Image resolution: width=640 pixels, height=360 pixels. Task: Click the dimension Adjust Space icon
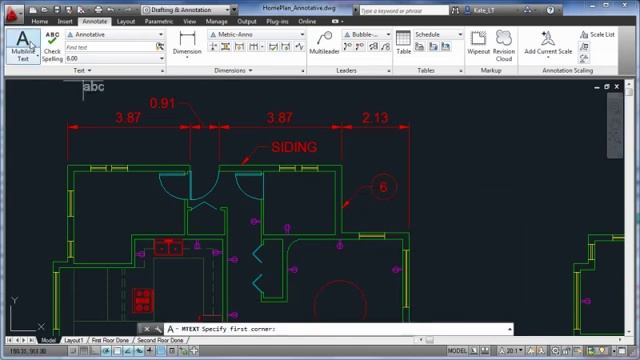(x=225, y=47)
